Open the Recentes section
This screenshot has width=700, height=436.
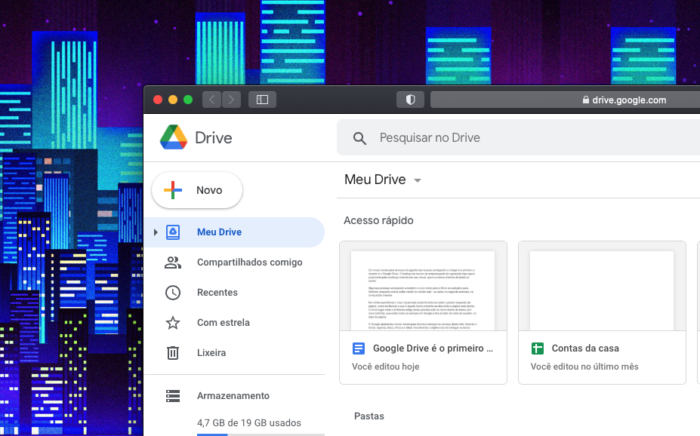[x=234, y=293]
